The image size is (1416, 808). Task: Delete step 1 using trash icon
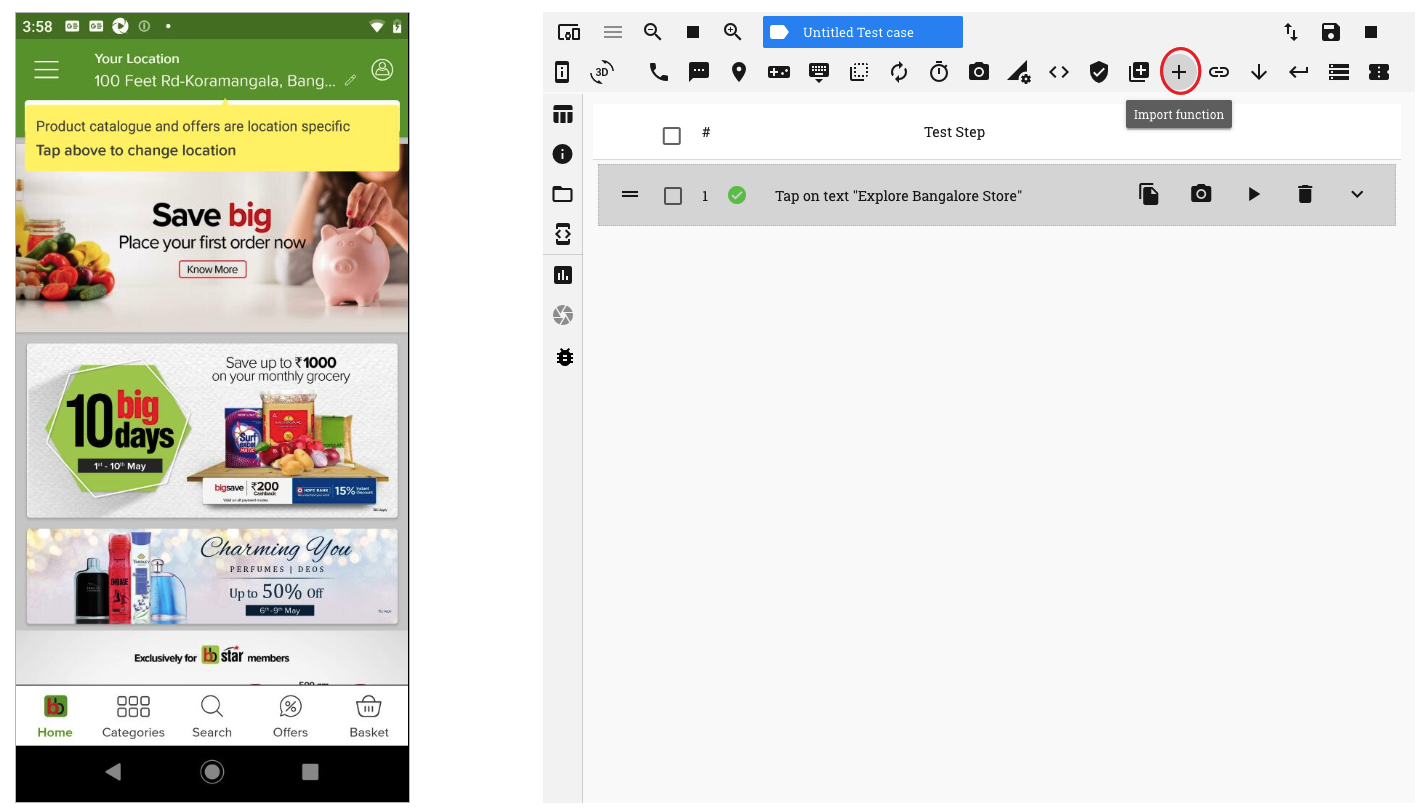1305,194
